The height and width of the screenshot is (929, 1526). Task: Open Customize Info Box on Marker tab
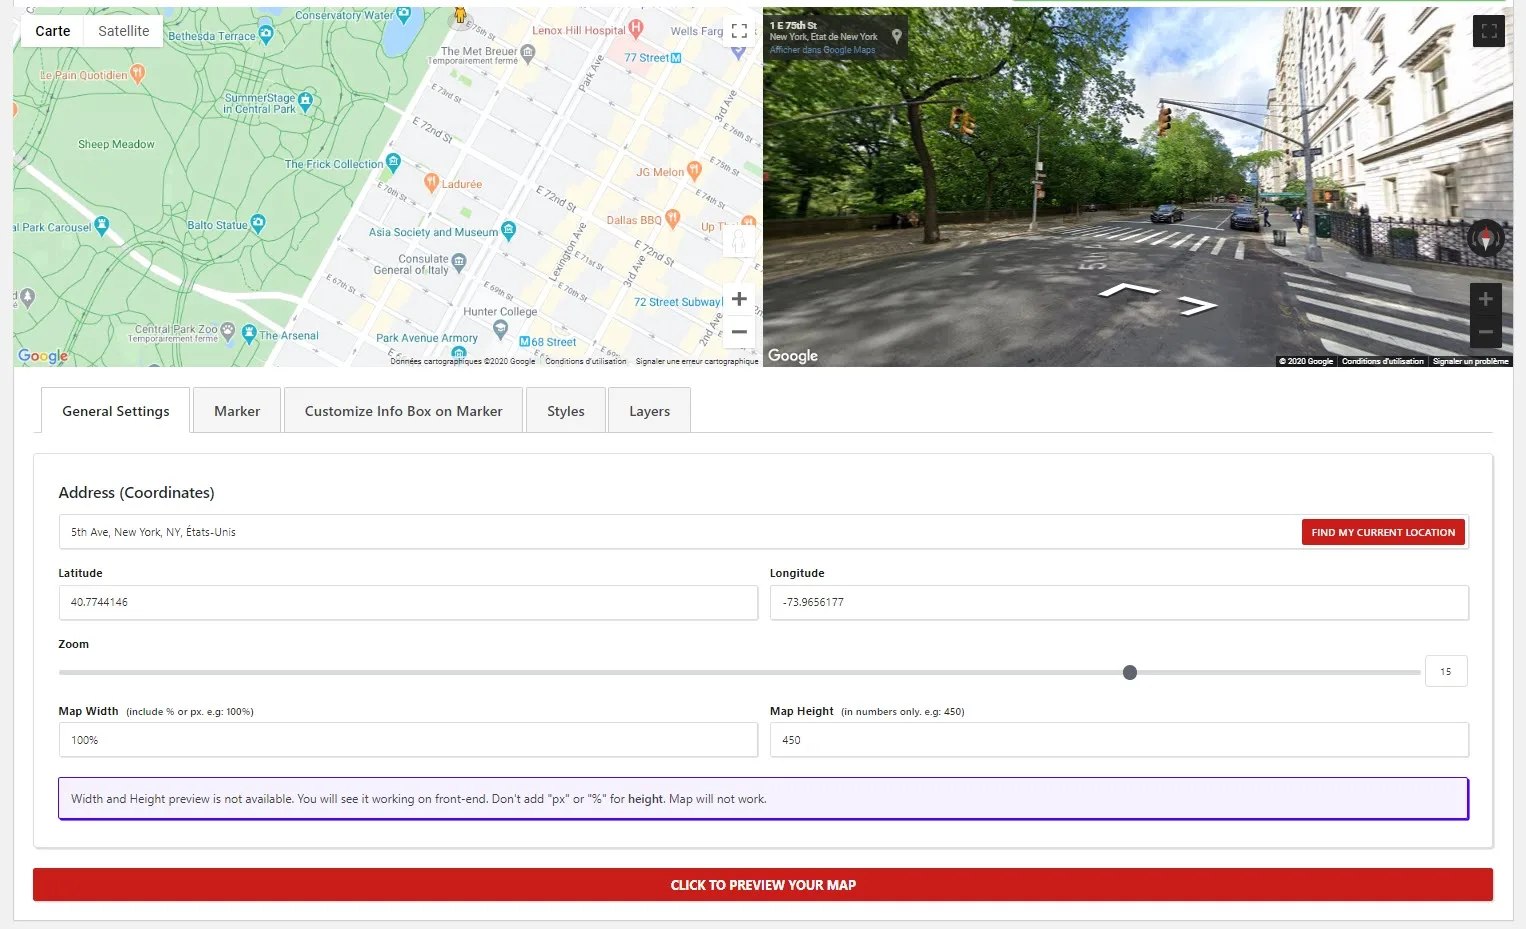403,411
